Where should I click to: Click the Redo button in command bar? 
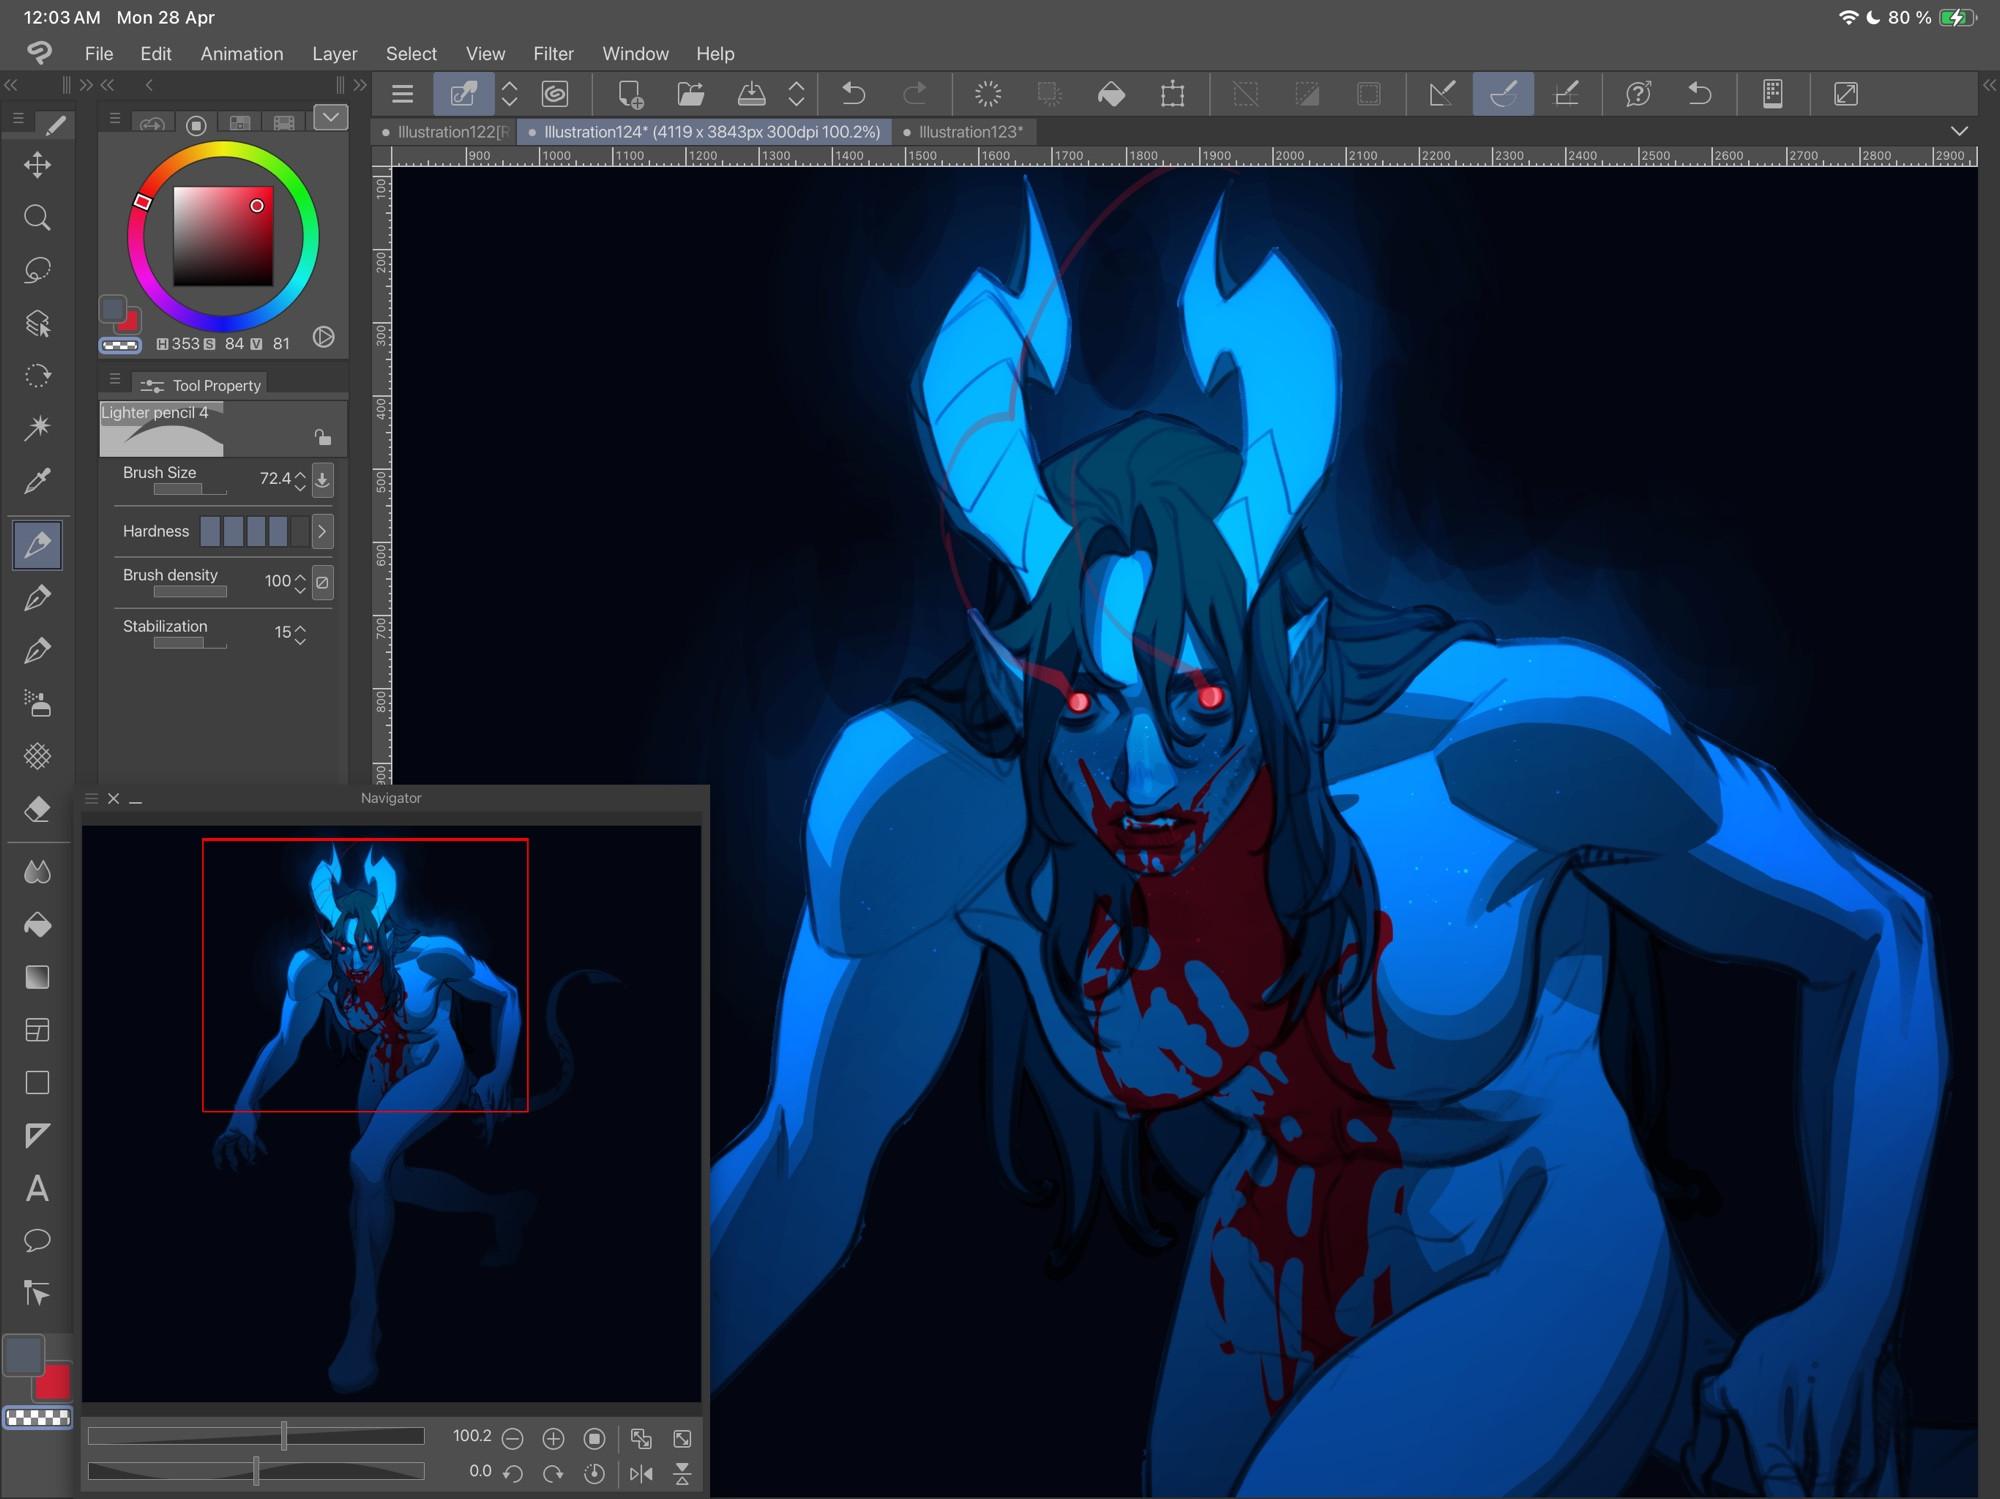click(x=914, y=94)
